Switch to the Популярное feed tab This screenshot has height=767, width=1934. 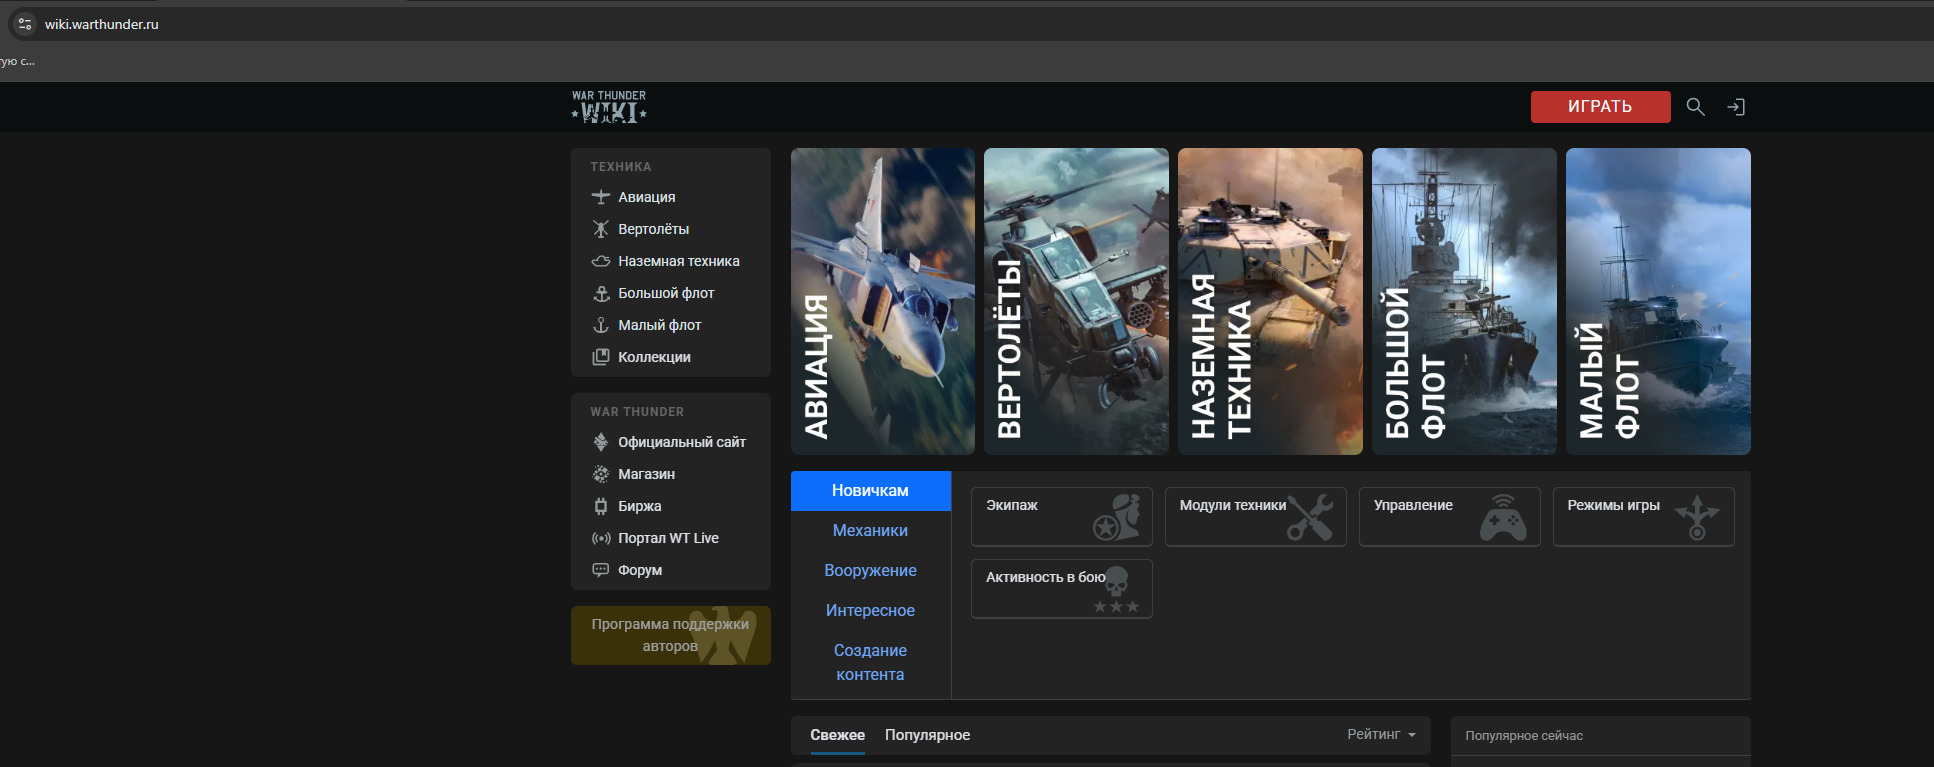tap(927, 735)
